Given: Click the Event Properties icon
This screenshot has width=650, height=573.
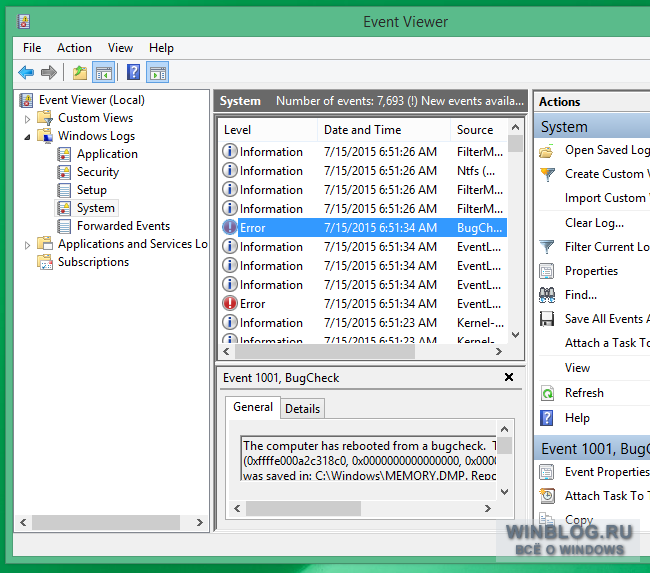Looking at the screenshot, I should [546, 472].
